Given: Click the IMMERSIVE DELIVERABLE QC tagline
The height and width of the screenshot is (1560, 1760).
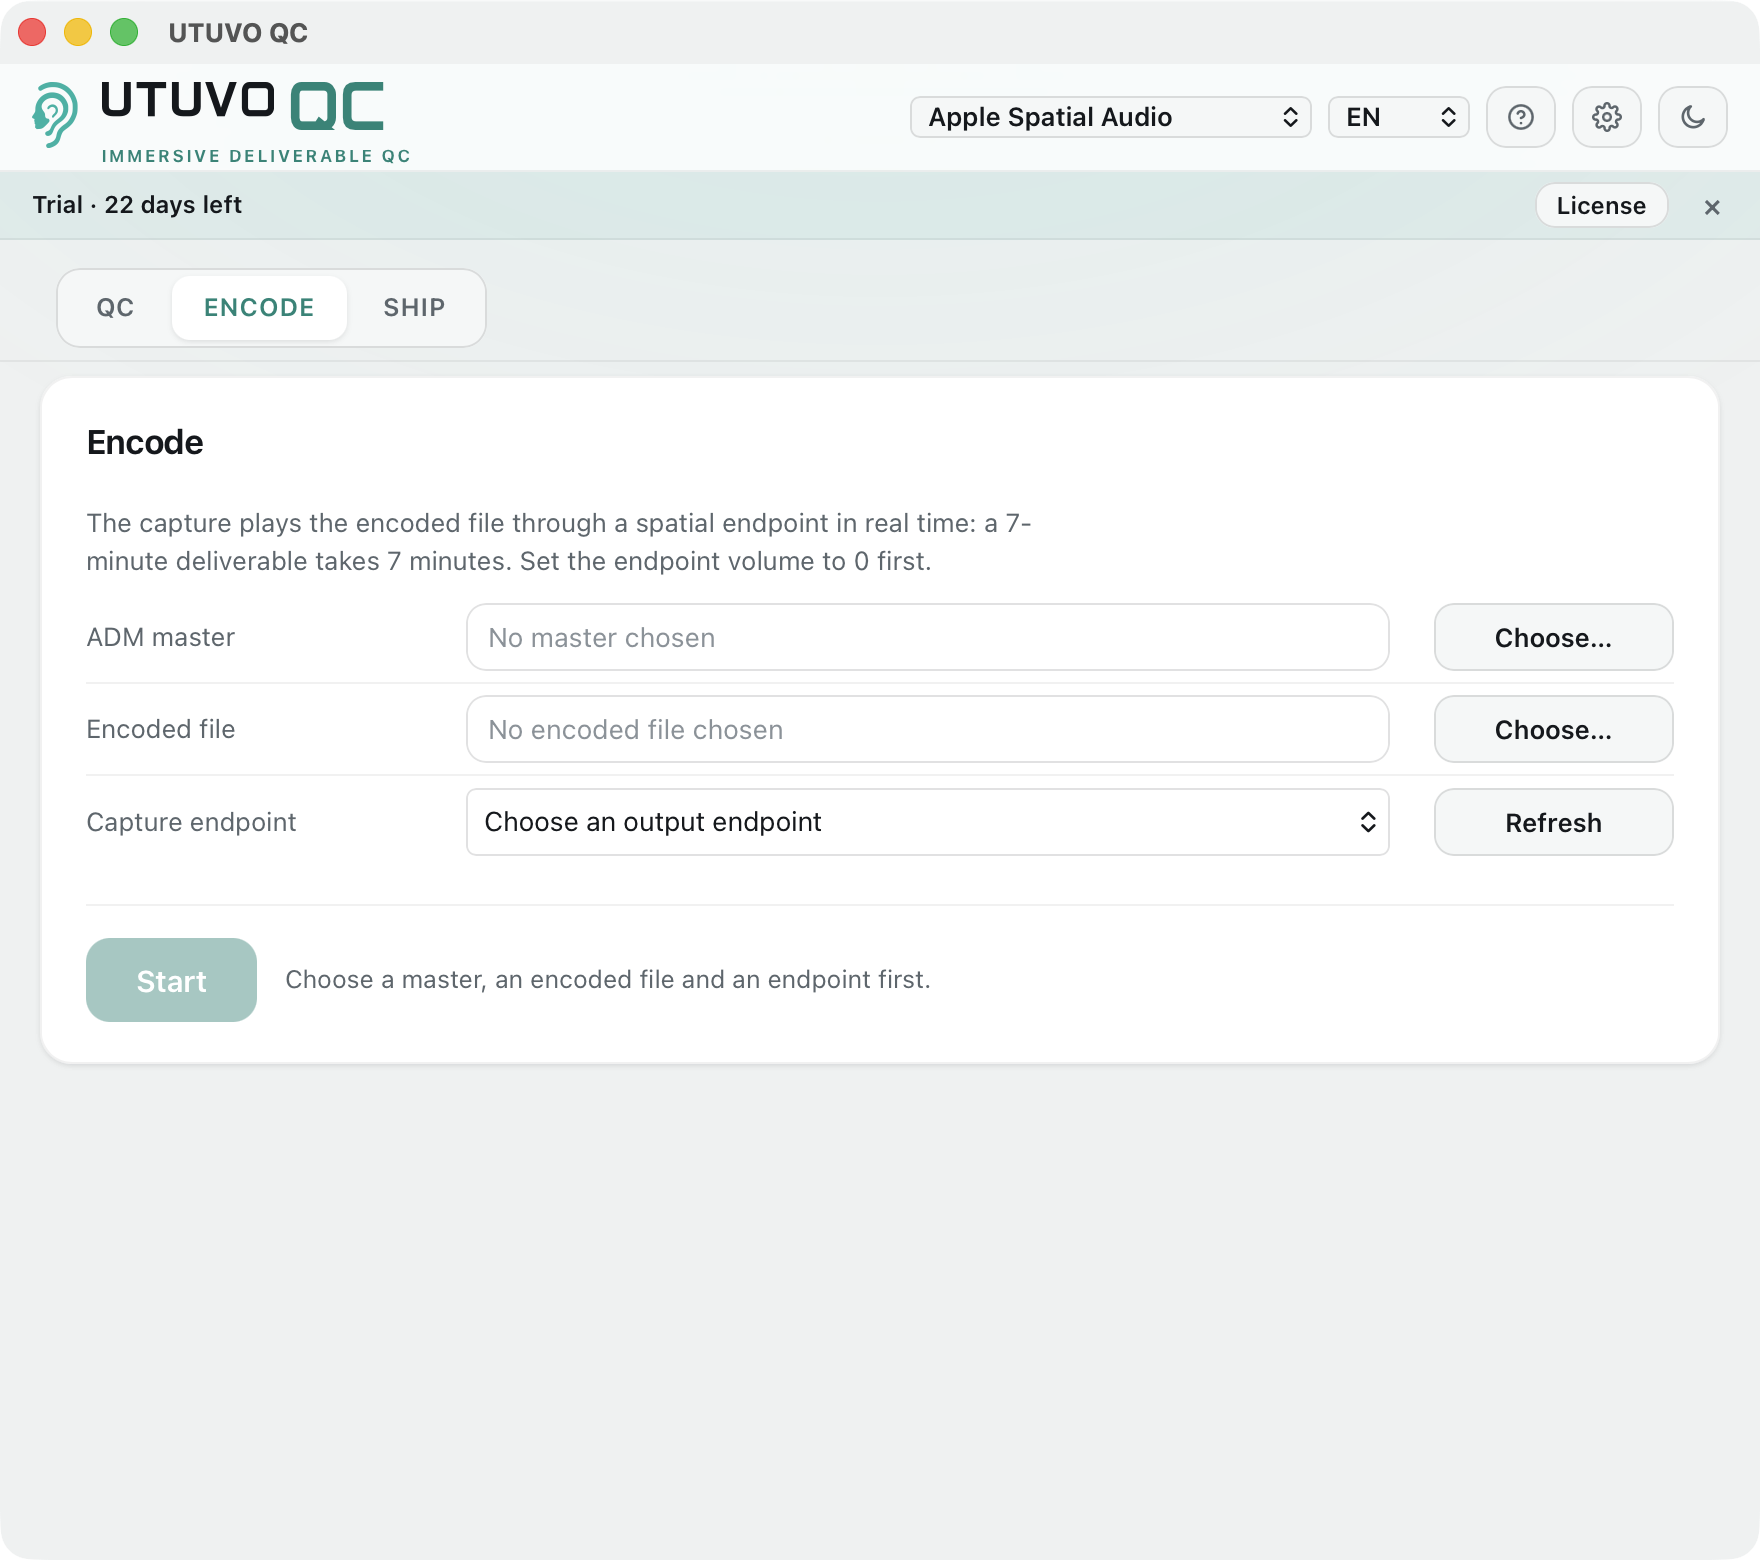Looking at the screenshot, I should tap(256, 156).
